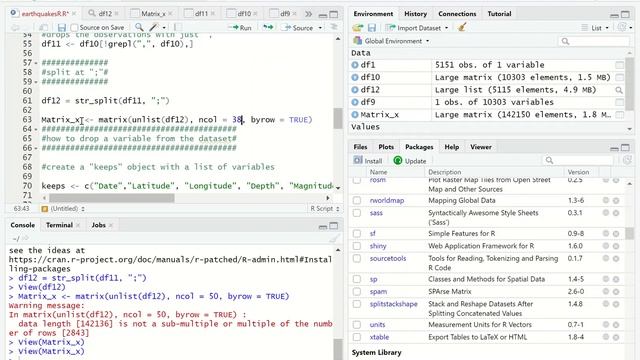Expand the Global Environment selector

pos(391,41)
